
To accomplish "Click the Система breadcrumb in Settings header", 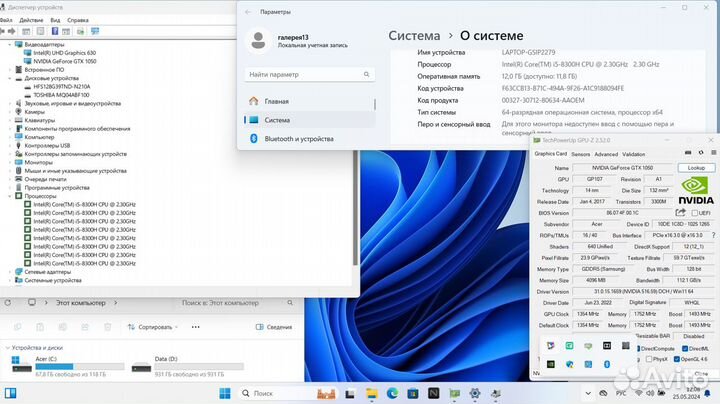I will coord(414,36).
